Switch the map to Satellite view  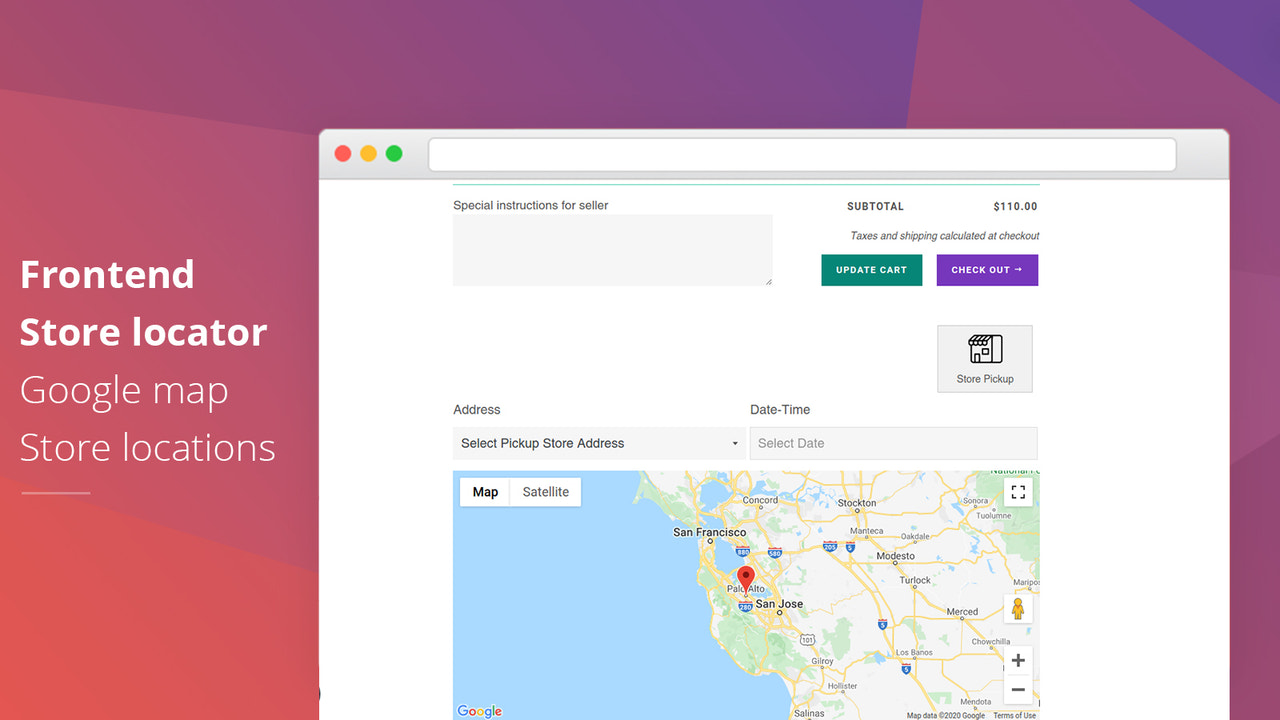545,491
